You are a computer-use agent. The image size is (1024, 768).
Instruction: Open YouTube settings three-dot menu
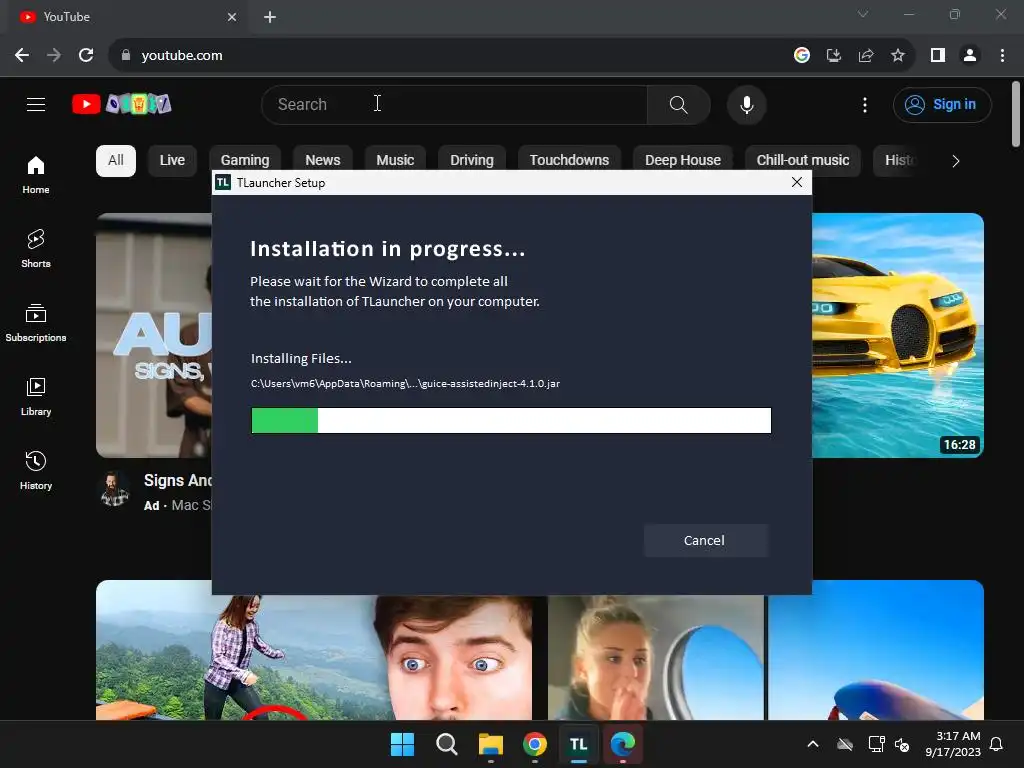click(865, 104)
